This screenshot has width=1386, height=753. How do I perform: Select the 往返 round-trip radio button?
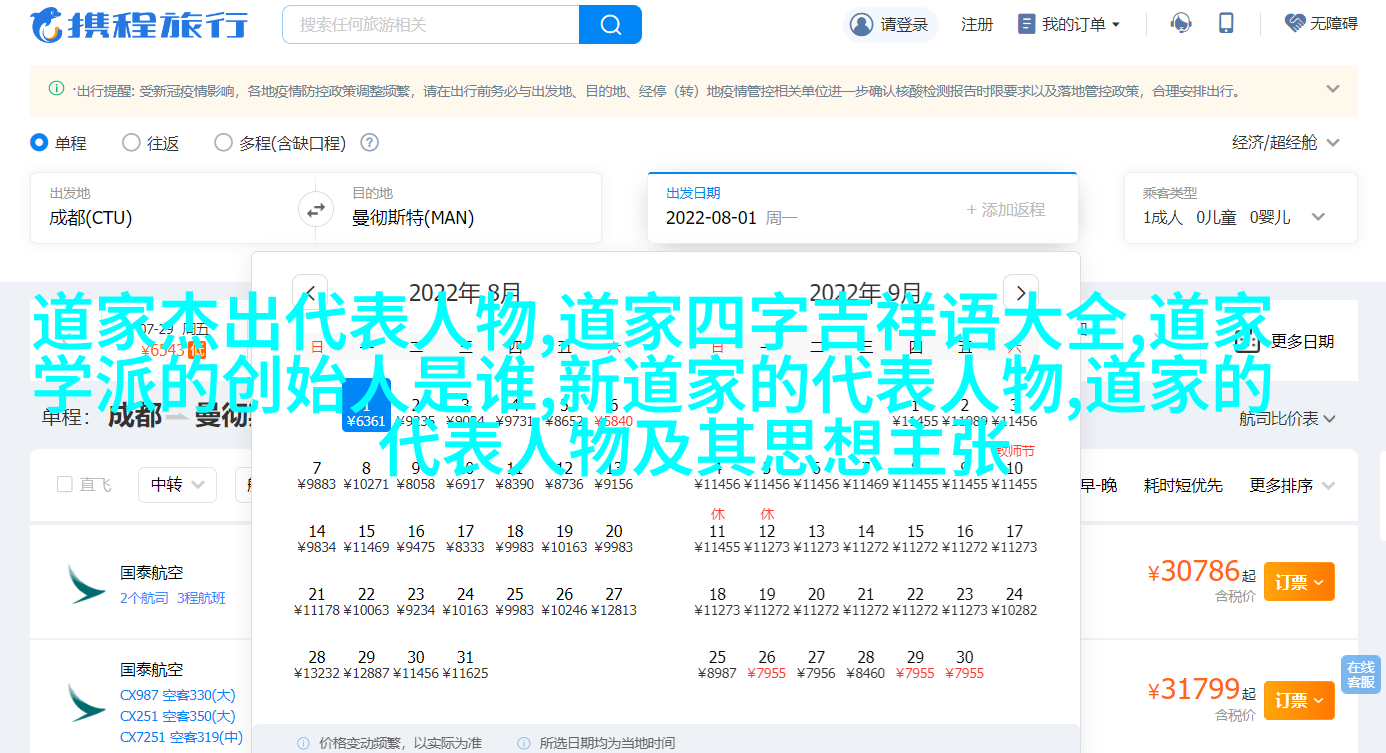coord(131,143)
